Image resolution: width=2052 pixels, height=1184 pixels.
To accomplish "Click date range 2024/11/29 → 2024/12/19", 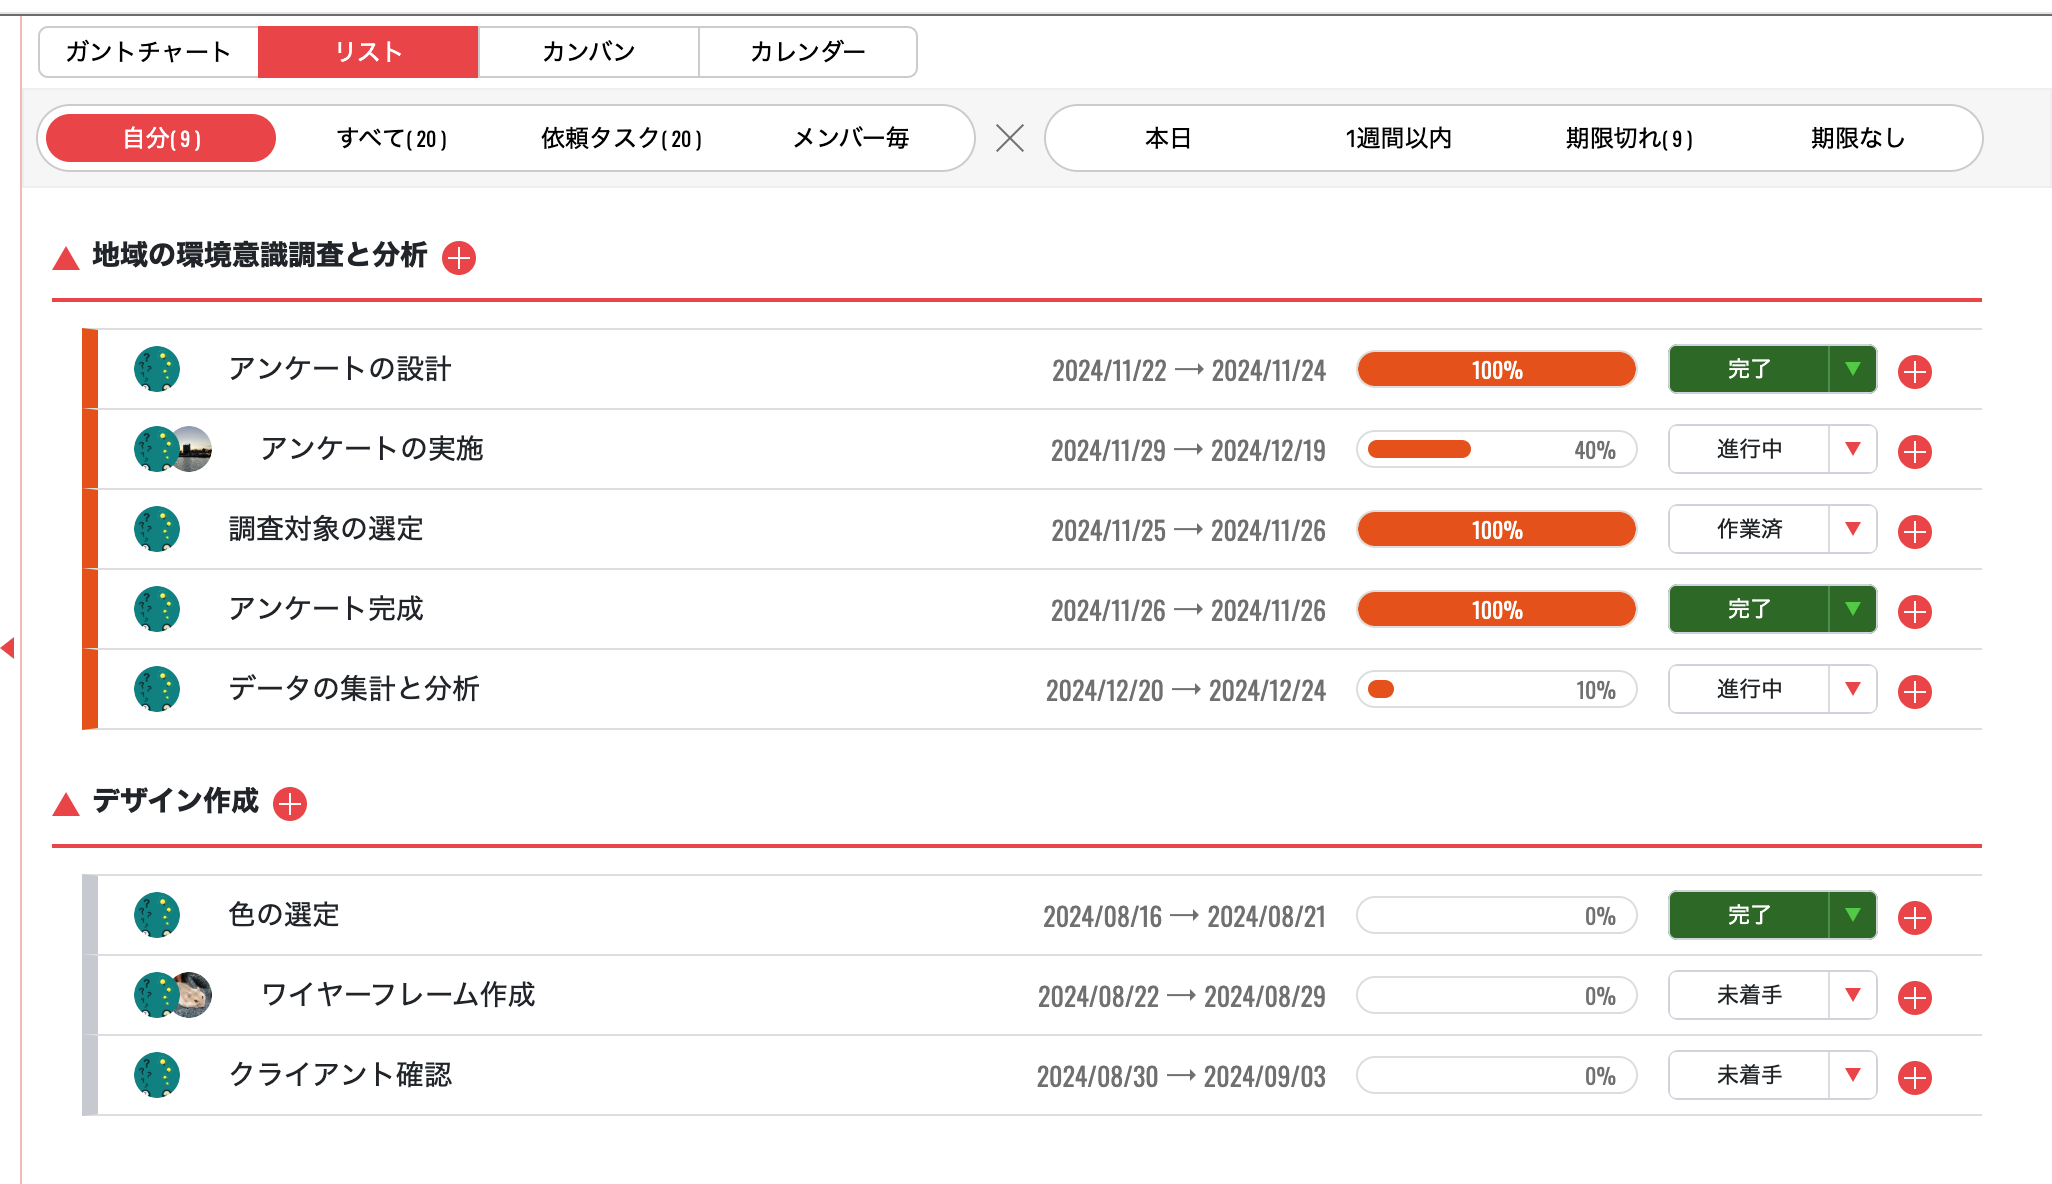I will pos(1188,451).
